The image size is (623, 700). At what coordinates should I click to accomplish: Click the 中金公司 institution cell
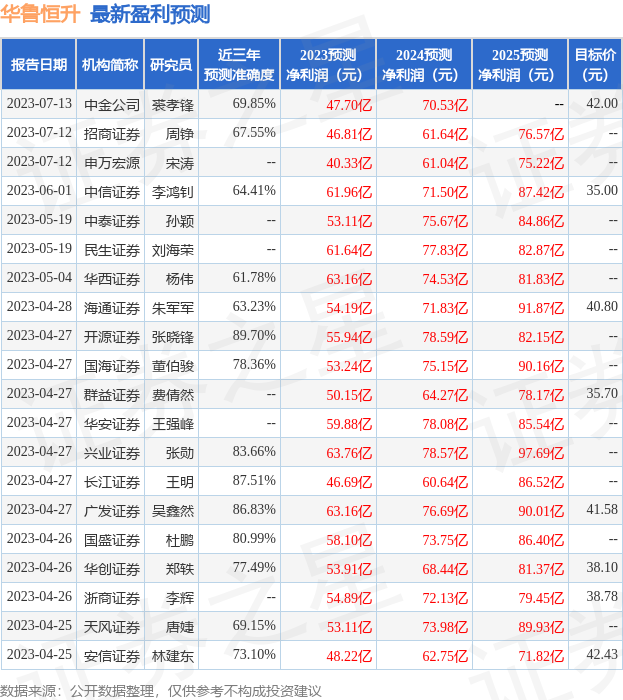[x=112, y=105]
